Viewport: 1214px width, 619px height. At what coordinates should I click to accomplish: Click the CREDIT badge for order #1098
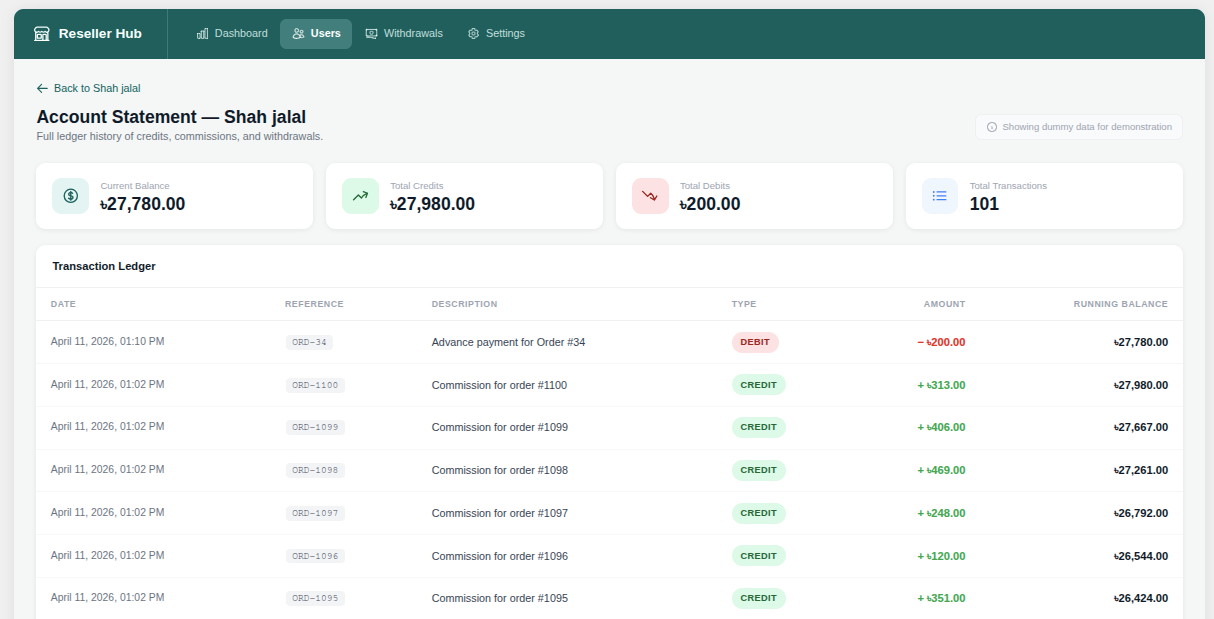pyautogui.click(x=759, y=470)
